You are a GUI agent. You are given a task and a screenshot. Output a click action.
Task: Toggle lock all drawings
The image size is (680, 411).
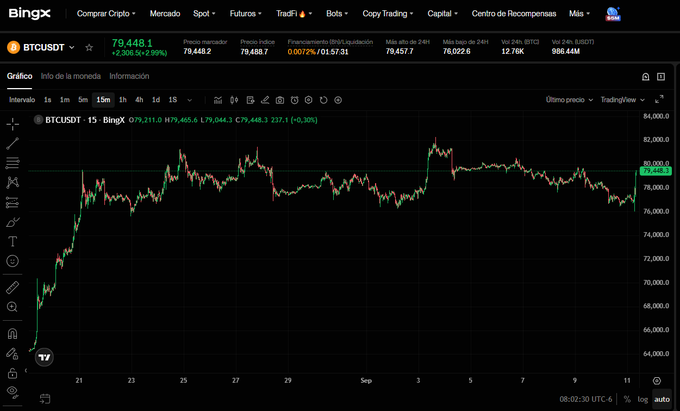(13, 373)
